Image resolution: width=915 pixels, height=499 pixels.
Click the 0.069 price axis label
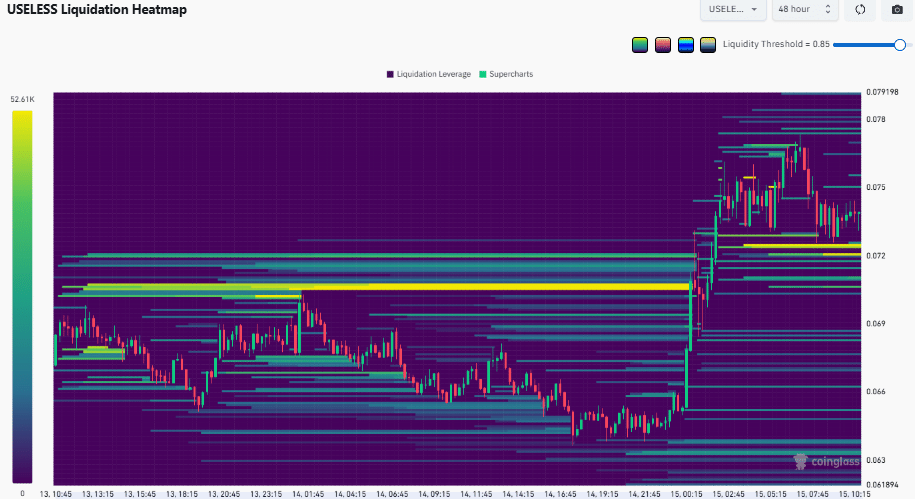click(x=876, y=323)
